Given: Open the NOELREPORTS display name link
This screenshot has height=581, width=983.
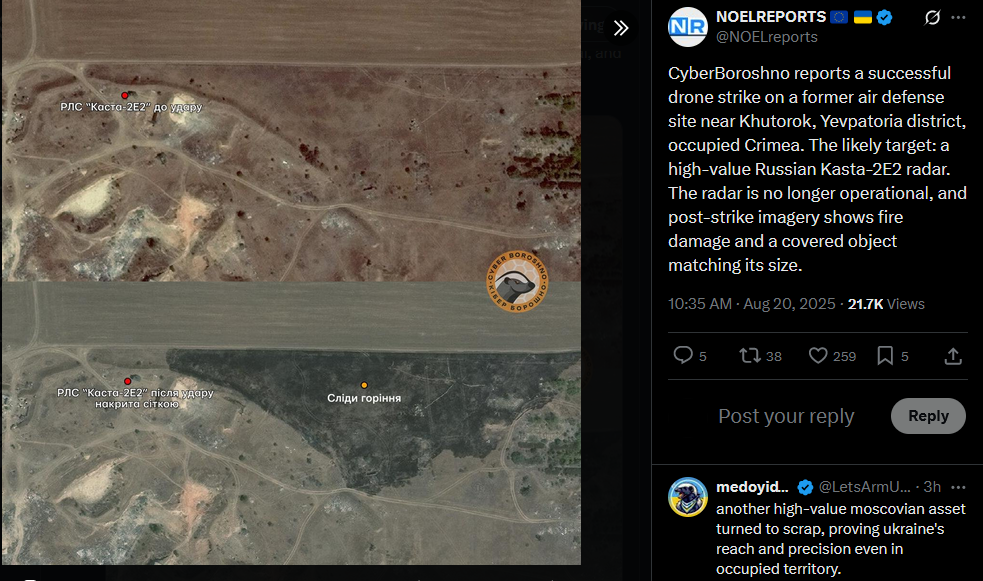Looking at the screenshot, I should (x=770, y=17).
